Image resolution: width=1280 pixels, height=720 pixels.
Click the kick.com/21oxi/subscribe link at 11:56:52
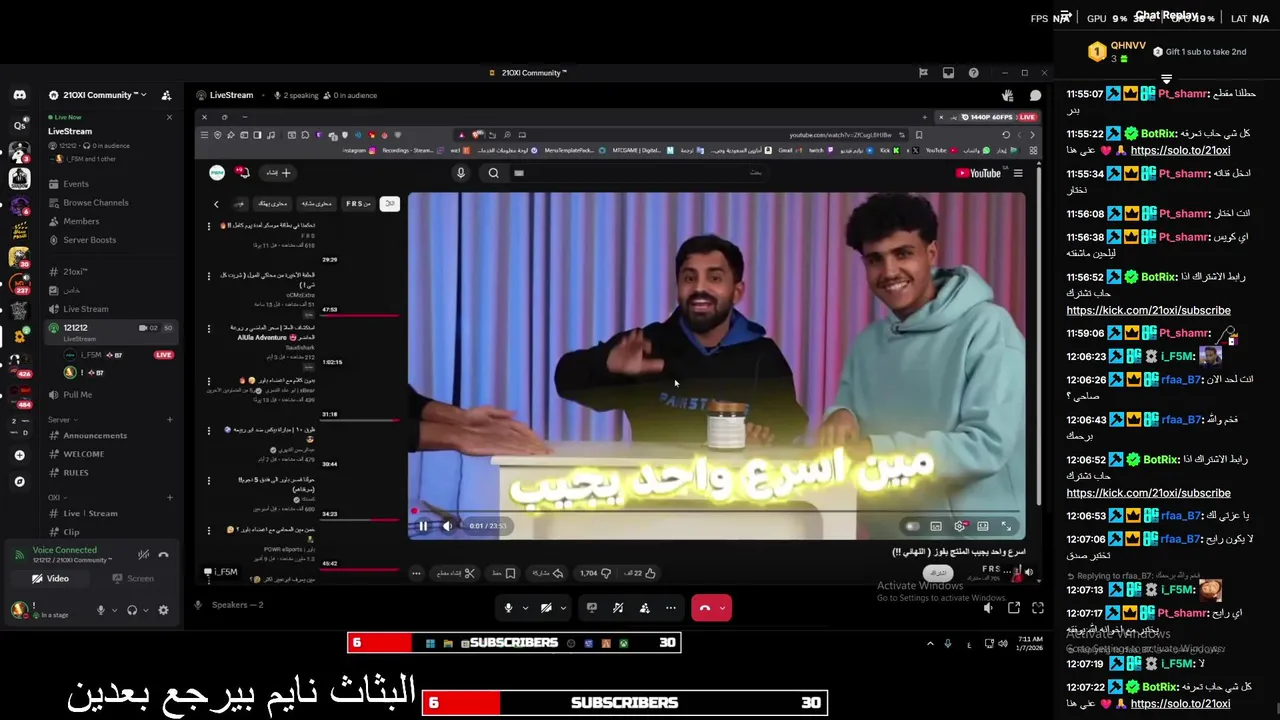coord(1148,310)
